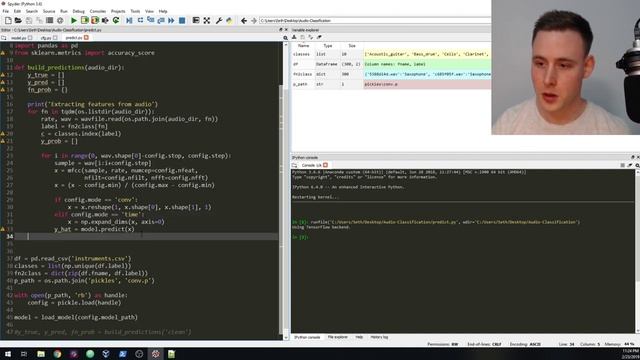Sort variables by Size column header
640x360 pixels.
coord(351,46)
